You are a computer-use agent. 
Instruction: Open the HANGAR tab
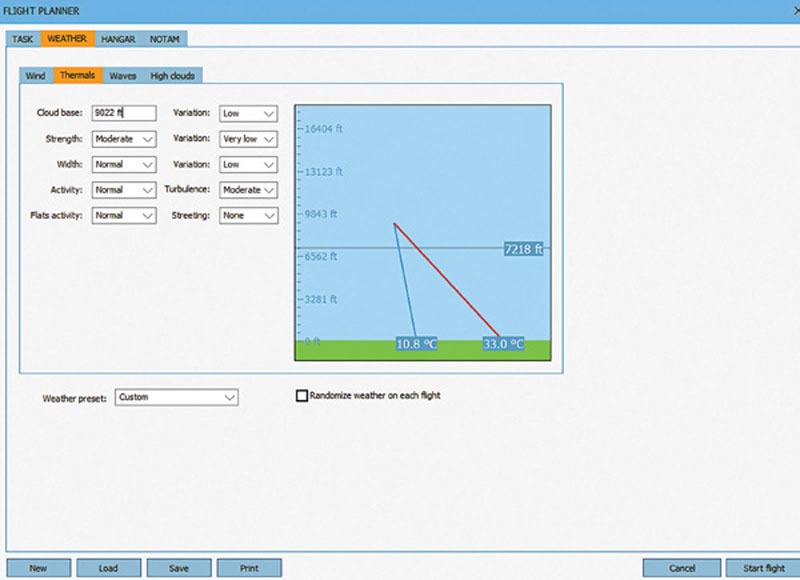coord(118,39)
